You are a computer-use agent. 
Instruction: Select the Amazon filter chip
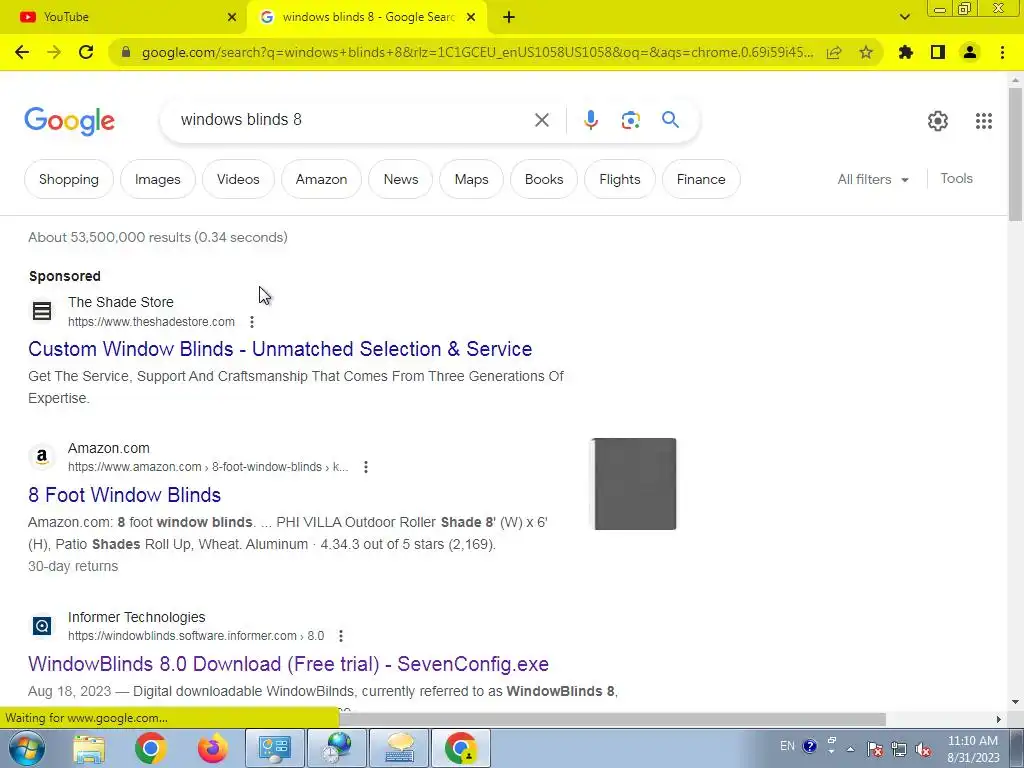click(x=321, y=179)
